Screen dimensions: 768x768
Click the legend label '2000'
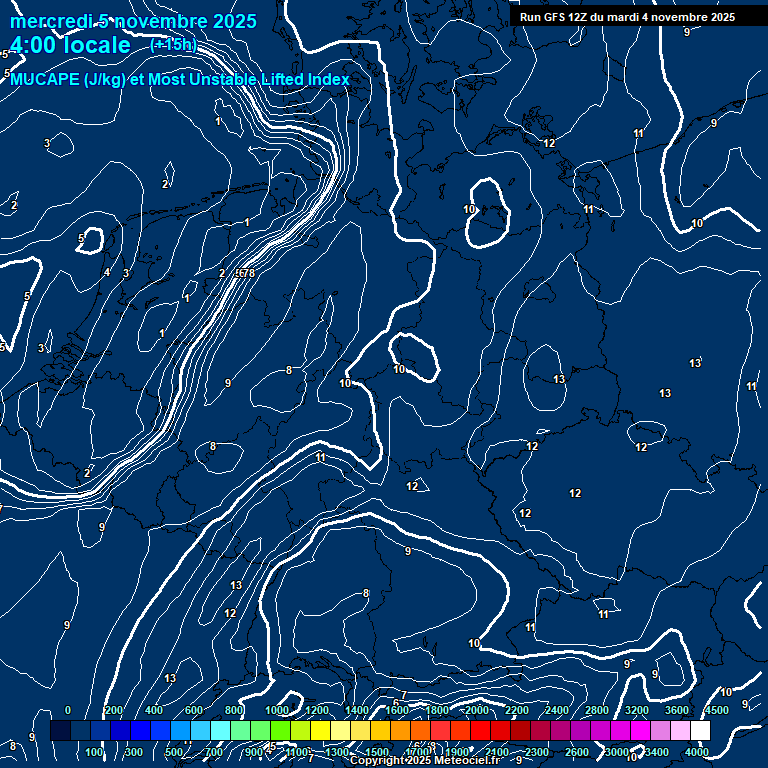point(477,710)
